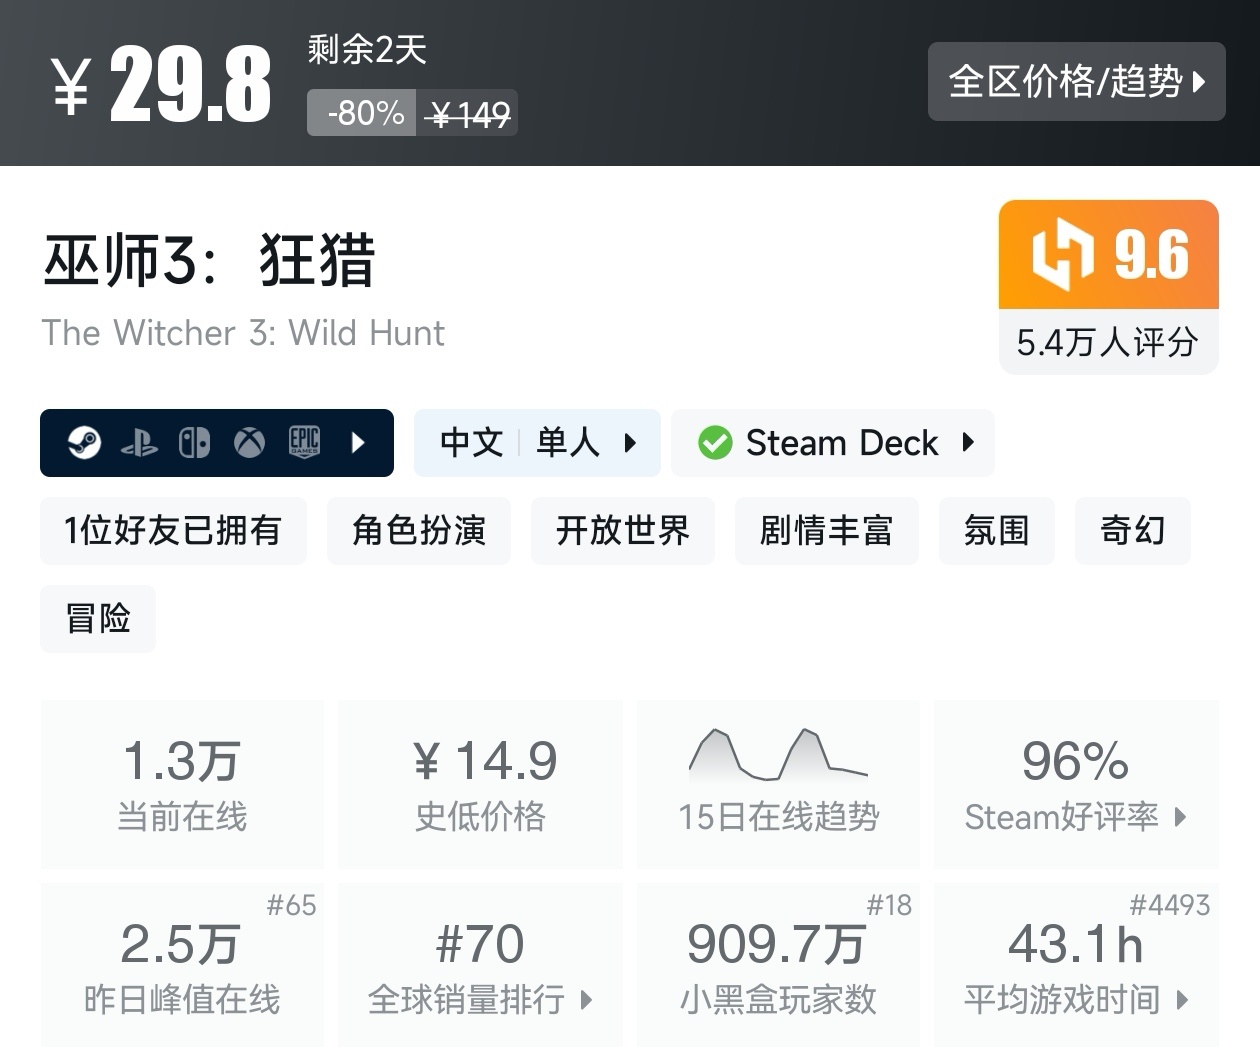Image resolution: width=1260 pixels, height=1047 pixels.
Task: Click the PlayStation platform icon
Action: pyautogui.click(x=139, y=443)
